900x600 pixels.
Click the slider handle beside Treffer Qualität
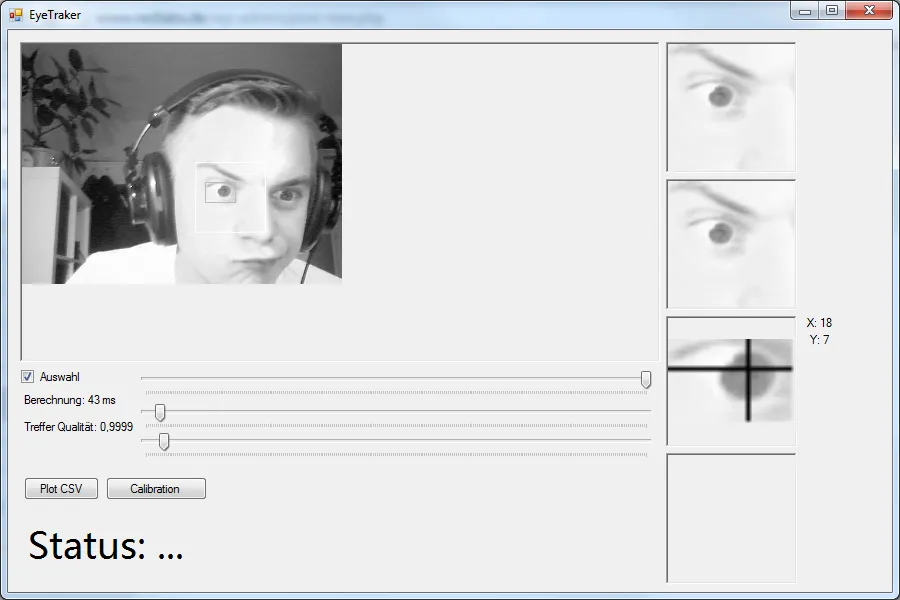click(x=164, y=441)
